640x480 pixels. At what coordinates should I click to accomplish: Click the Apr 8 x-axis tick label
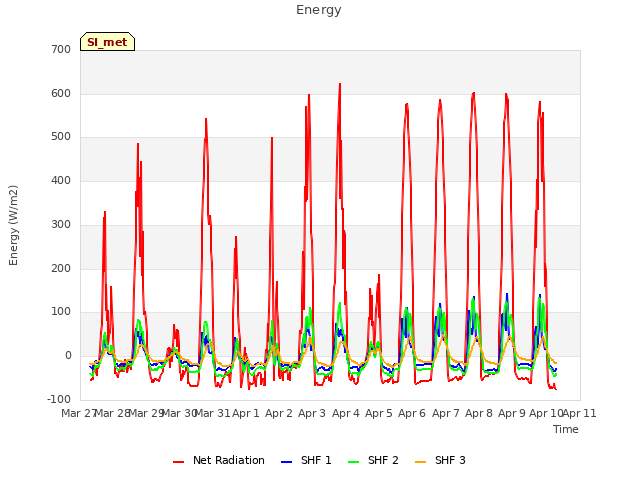[x=479, y=413]
